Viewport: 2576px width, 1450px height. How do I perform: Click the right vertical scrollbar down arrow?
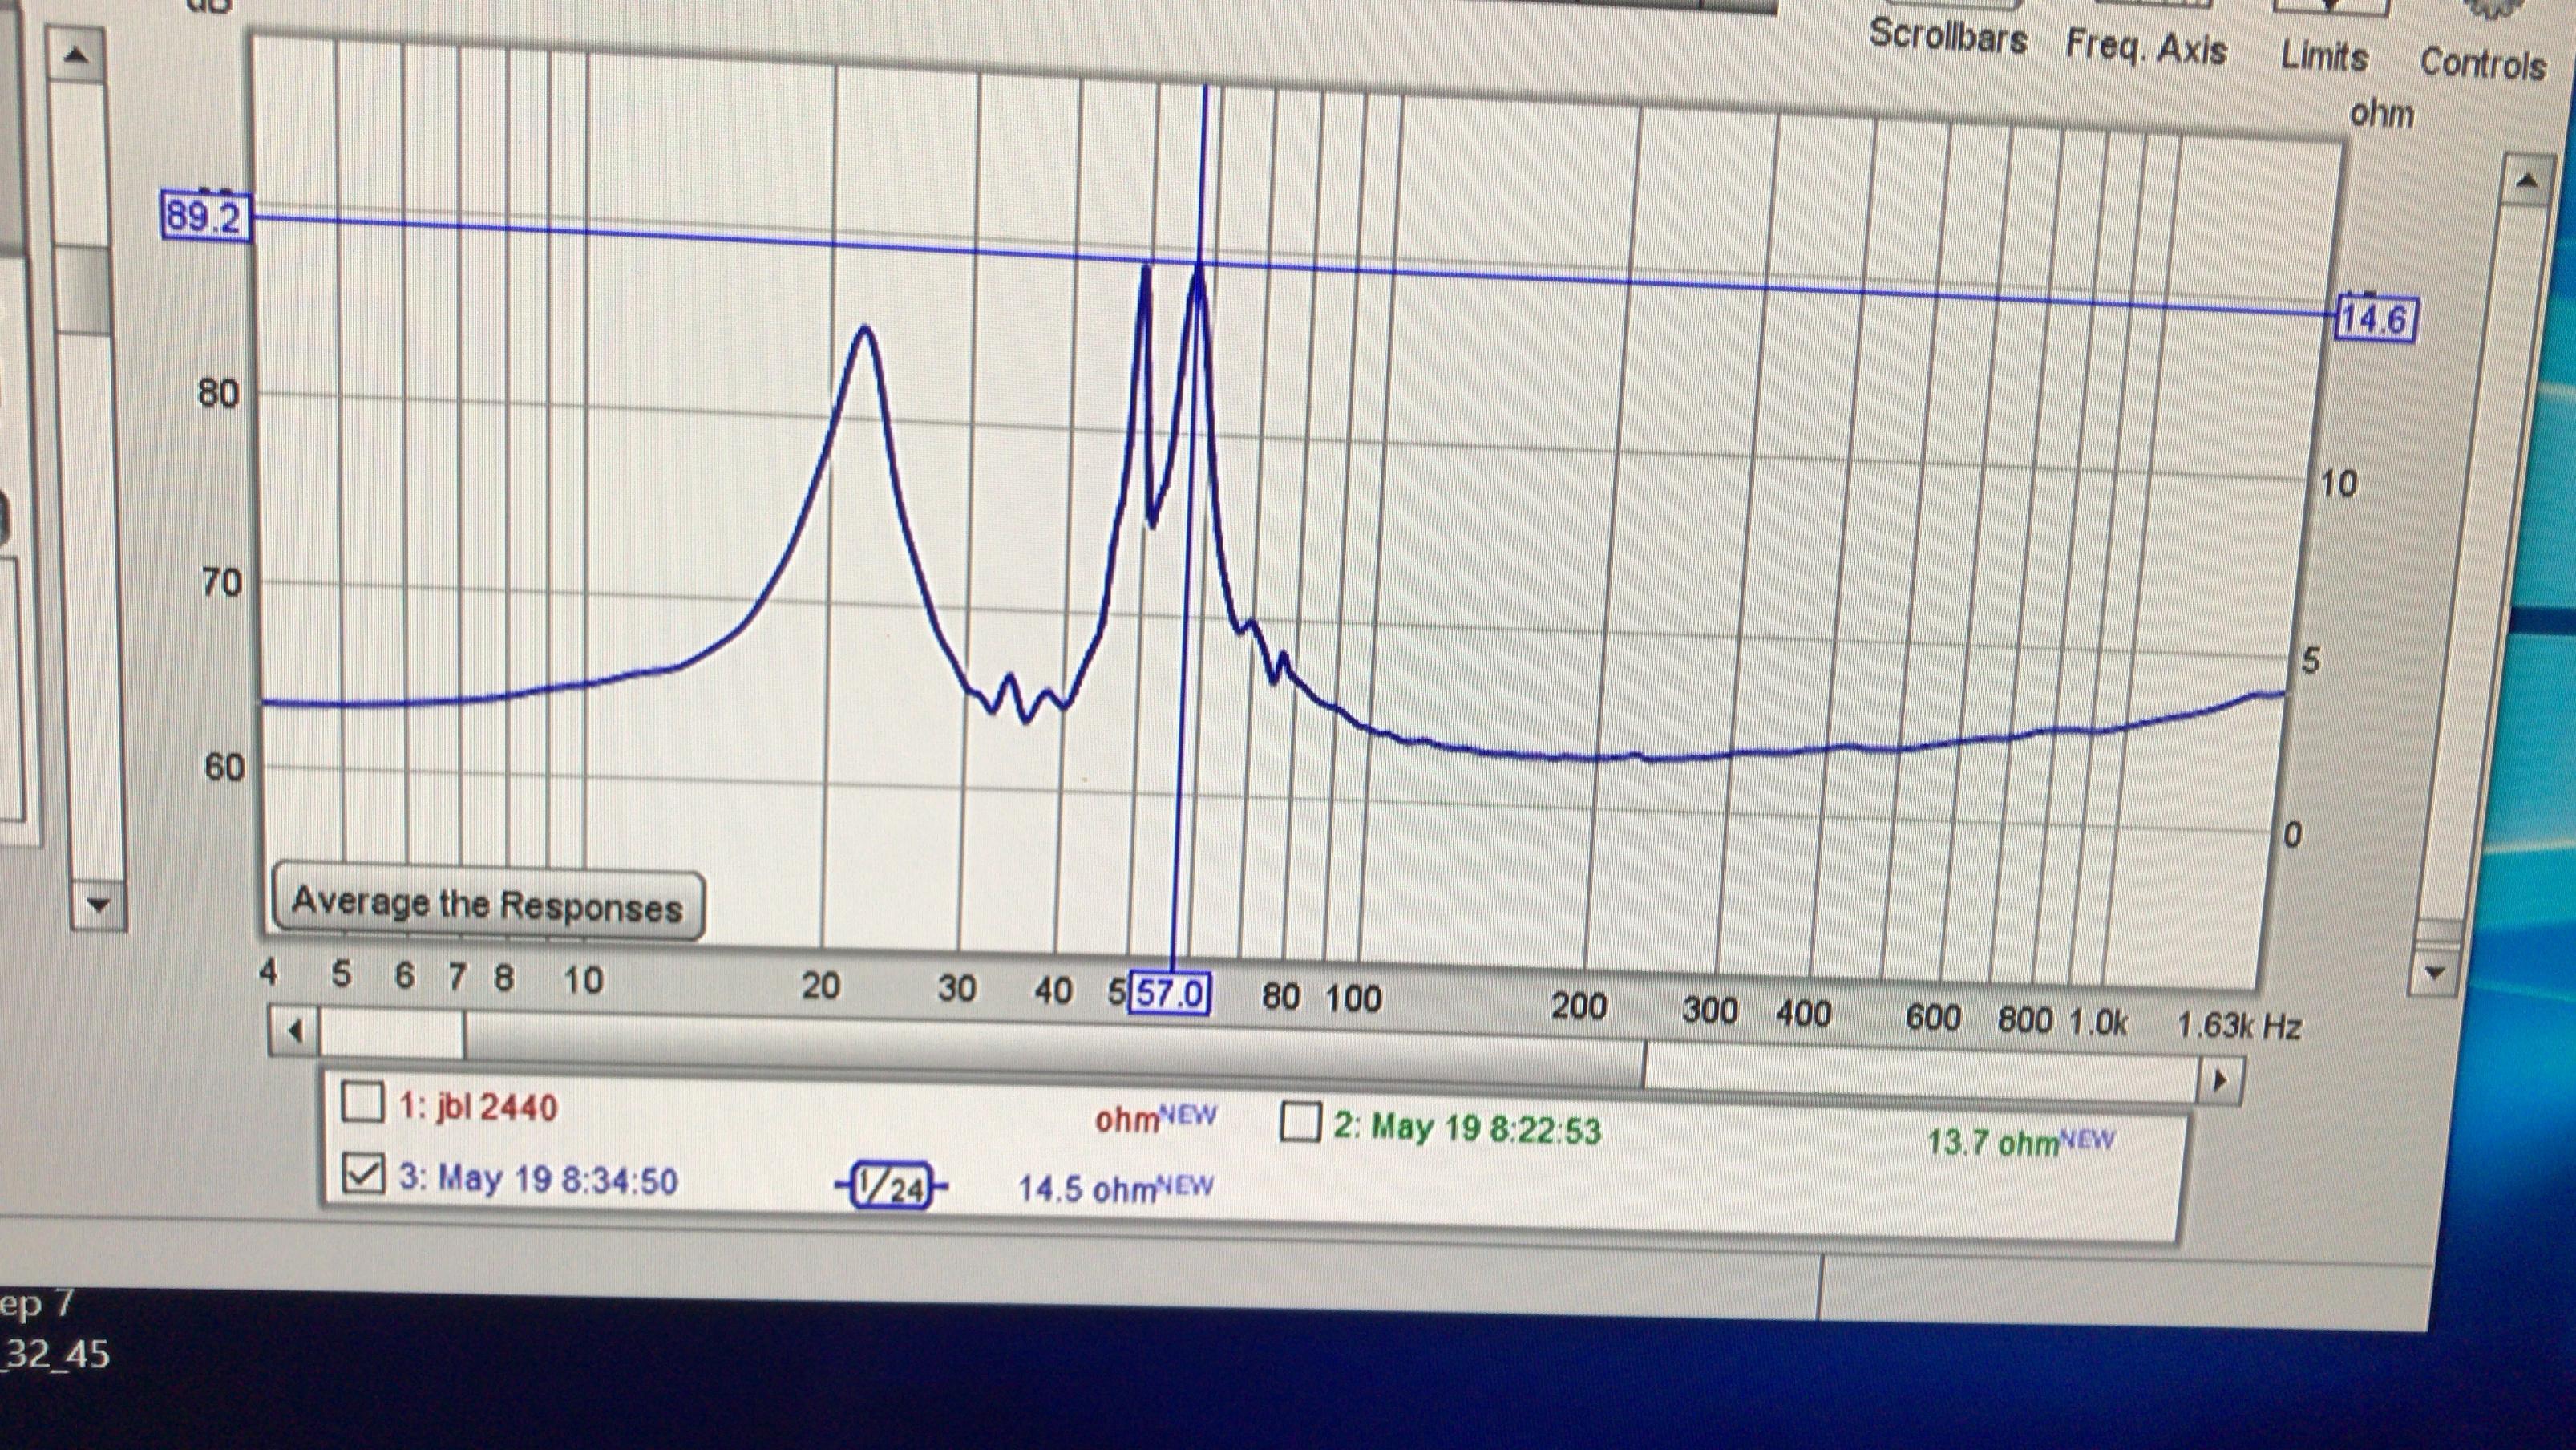coord(2436,971)
